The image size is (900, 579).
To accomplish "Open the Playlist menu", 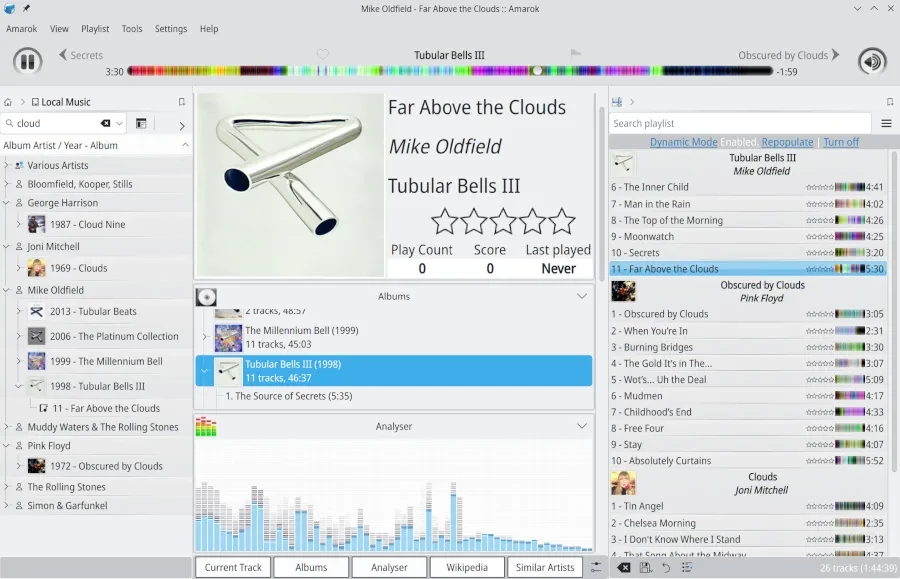I will pyautogui.click(x=95, y=29).
